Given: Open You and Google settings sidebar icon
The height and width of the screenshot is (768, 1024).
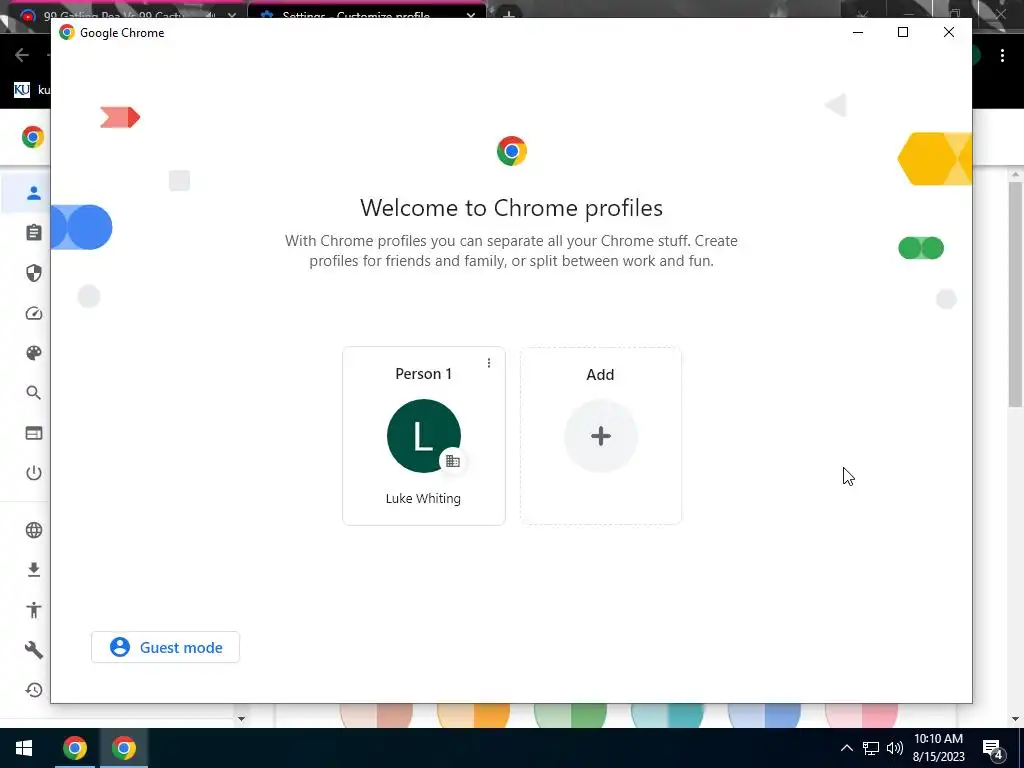Looking at the screenshot, I should tap(33, 193).
